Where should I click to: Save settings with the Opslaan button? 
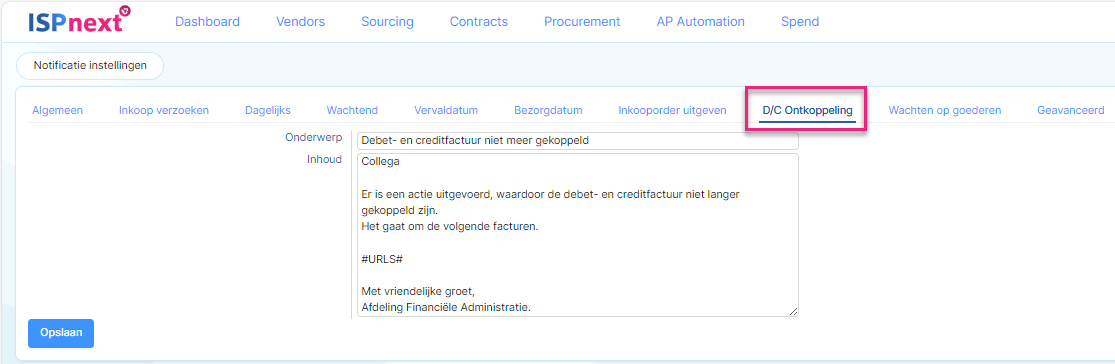(x=61, y=333)
